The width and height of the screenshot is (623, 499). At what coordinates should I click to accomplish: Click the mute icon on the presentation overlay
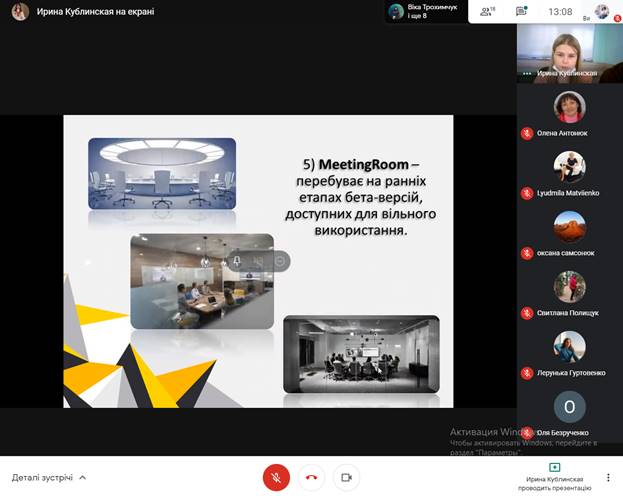[258, 261]
